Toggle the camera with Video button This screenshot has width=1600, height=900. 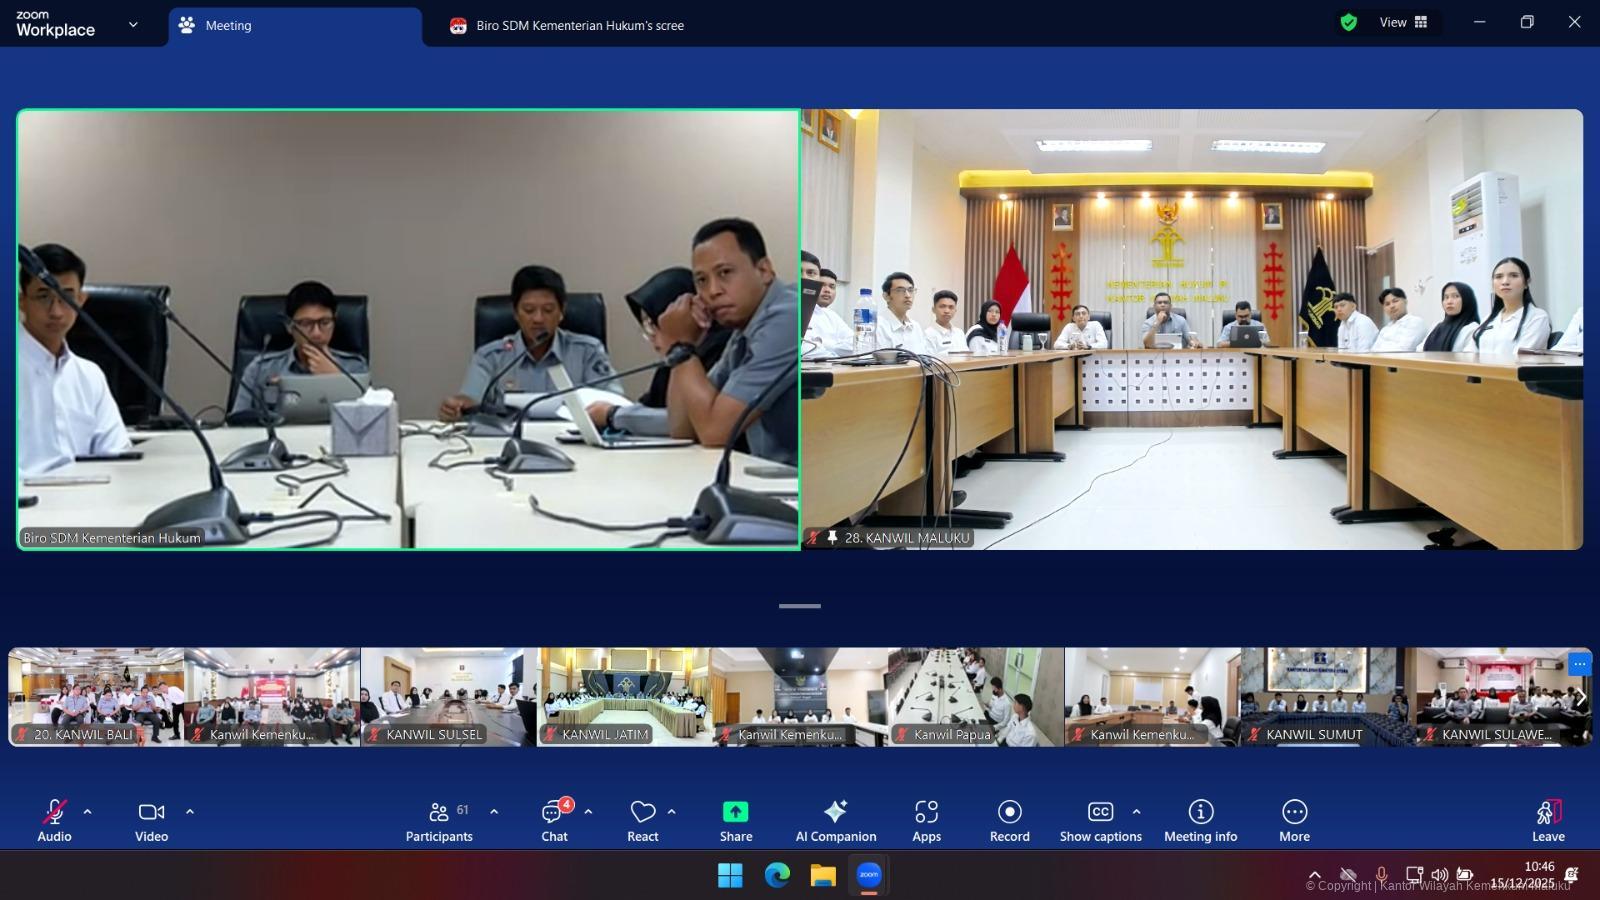(151, 820)
